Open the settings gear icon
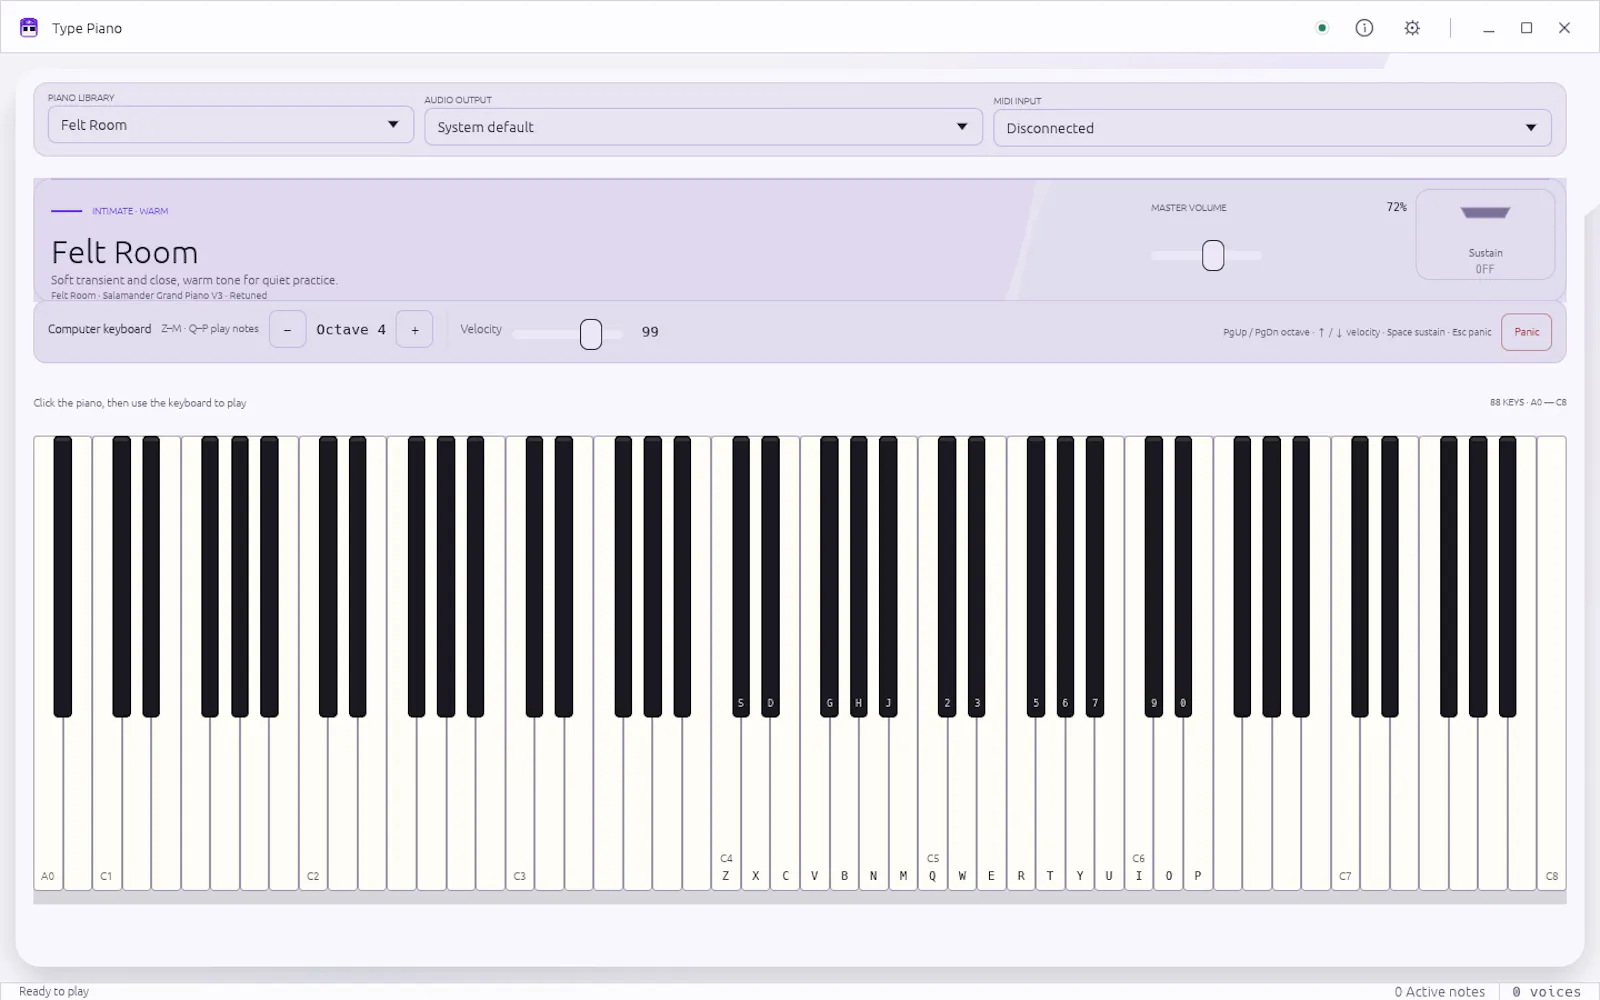 [x=1412, y=28]
